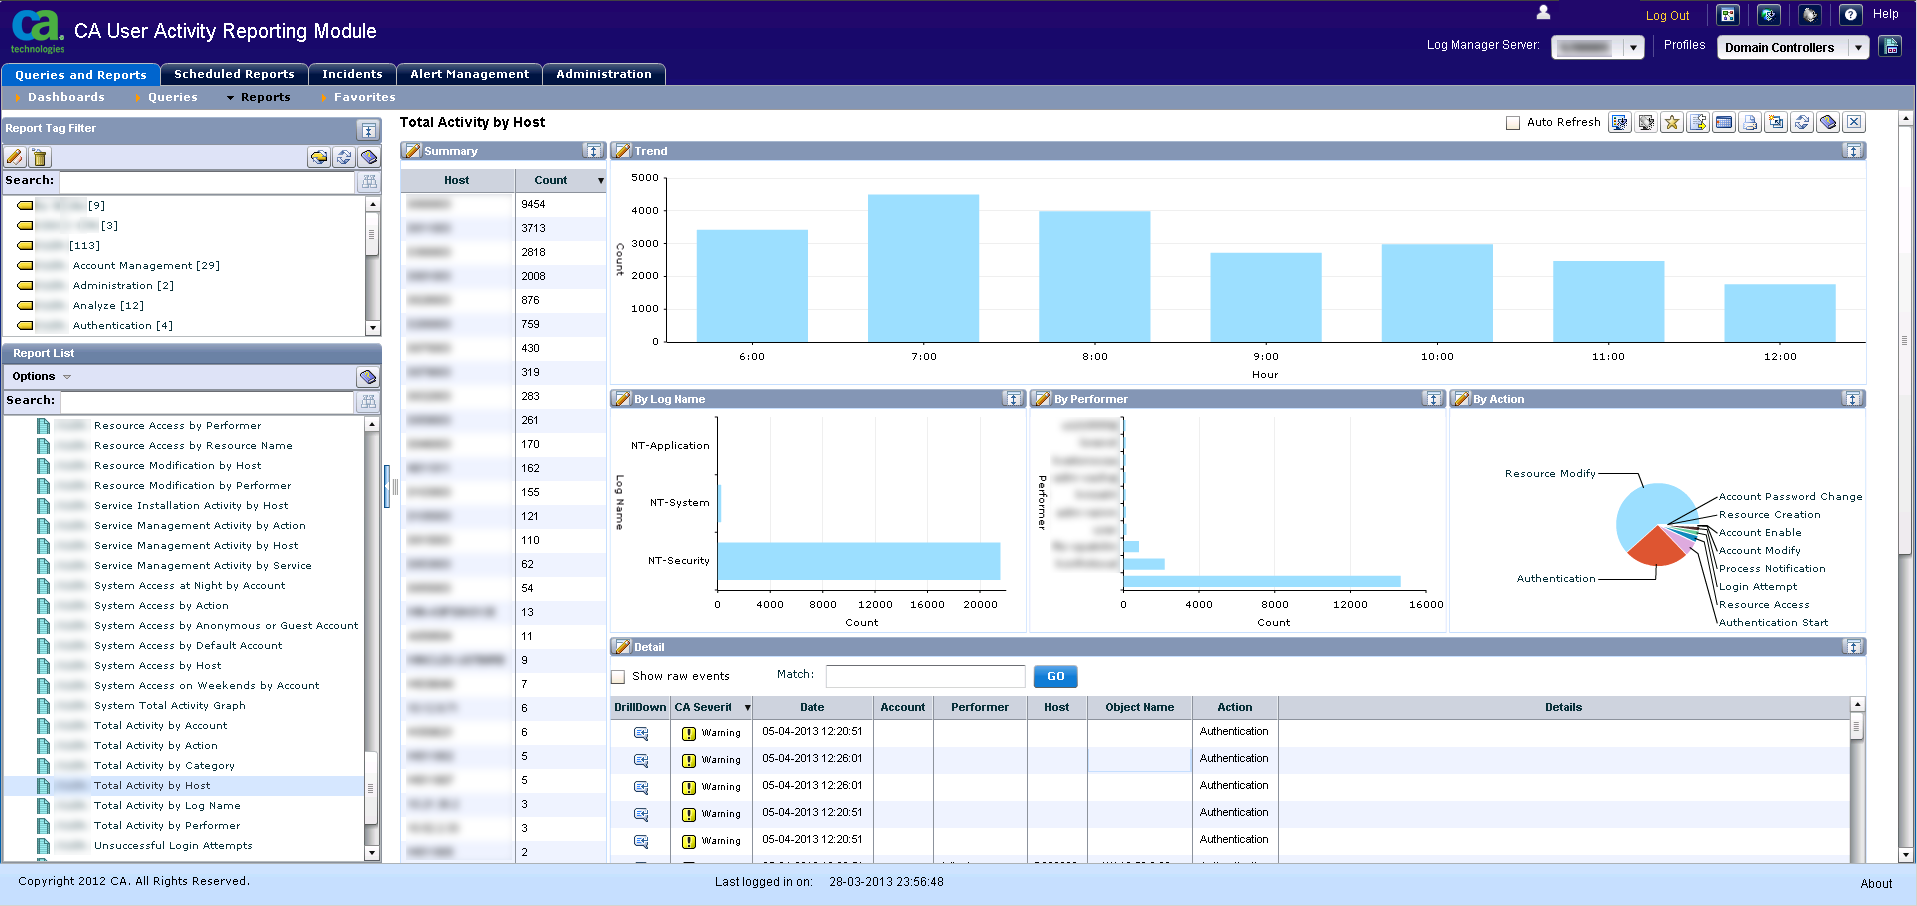Select the Favorites sub-menu
This screenshot has height=906, width=1917.
click(365, 97)
